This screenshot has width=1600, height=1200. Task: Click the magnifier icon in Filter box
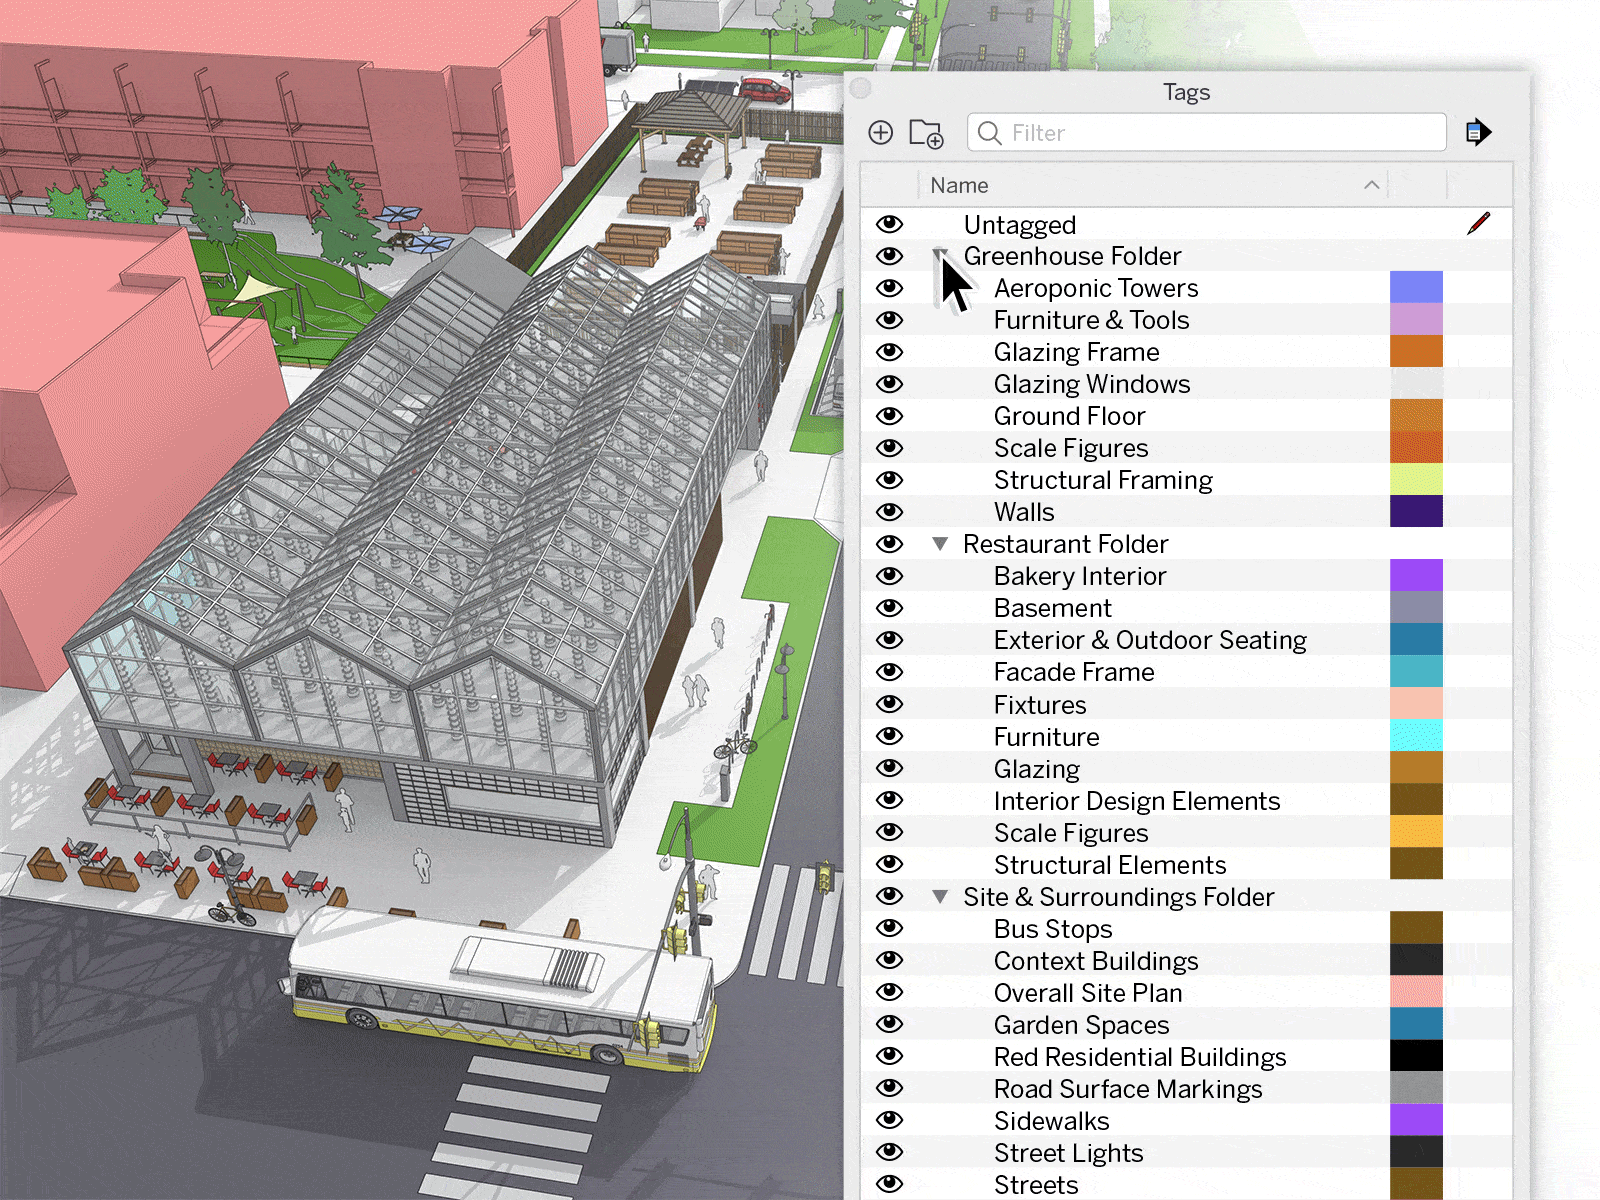[989, 133]
